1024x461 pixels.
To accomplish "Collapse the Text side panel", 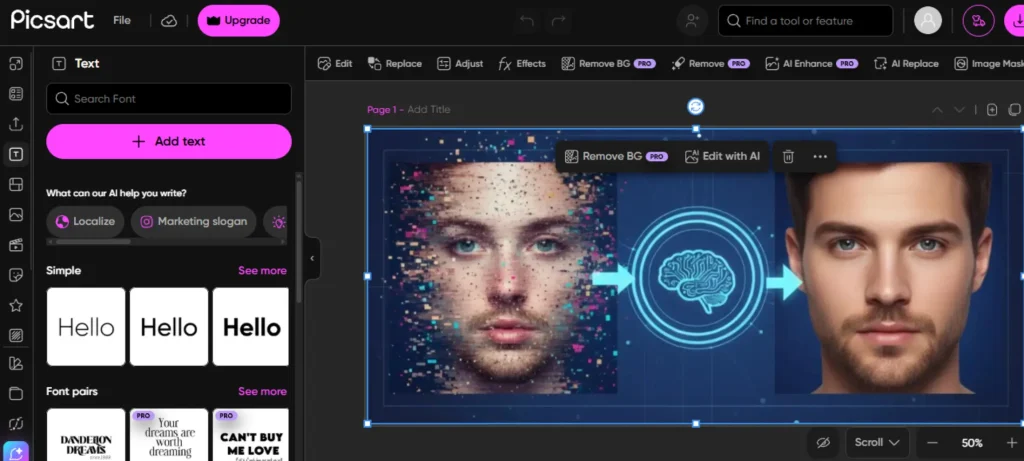I will pos(312,259).
